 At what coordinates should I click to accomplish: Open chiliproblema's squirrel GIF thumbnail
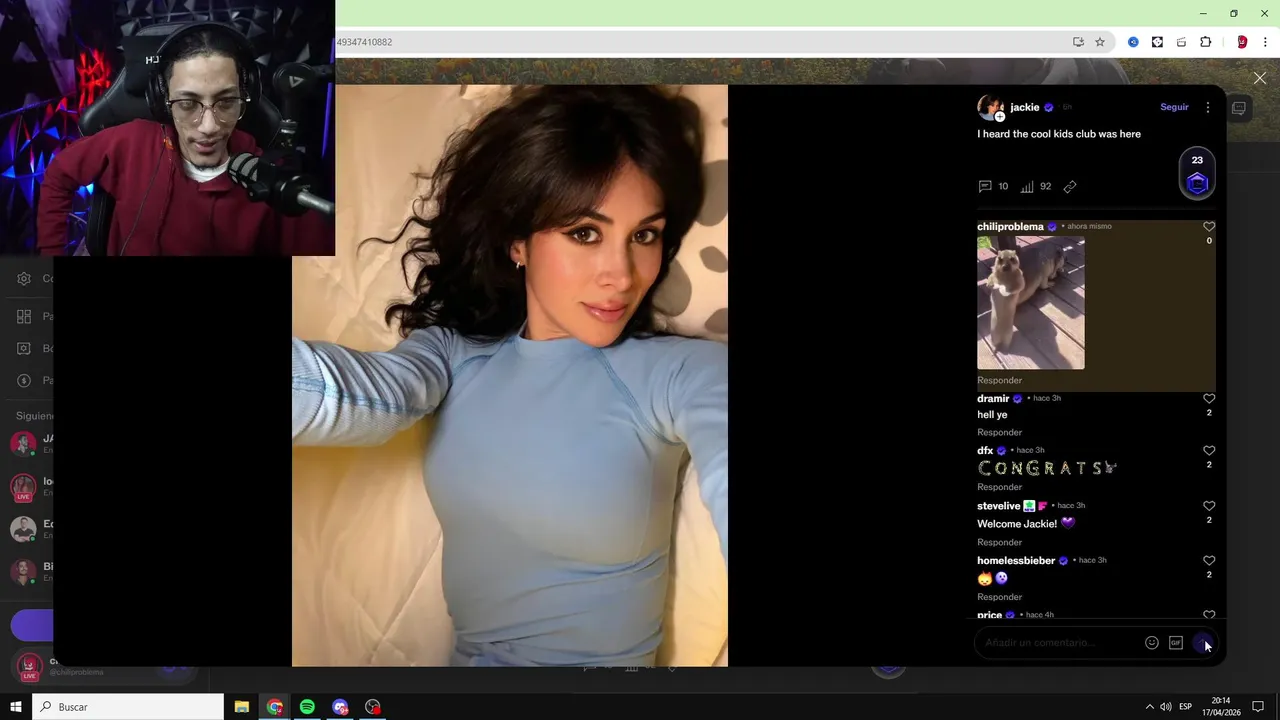pyautogui.click(x=1031, y=303)
